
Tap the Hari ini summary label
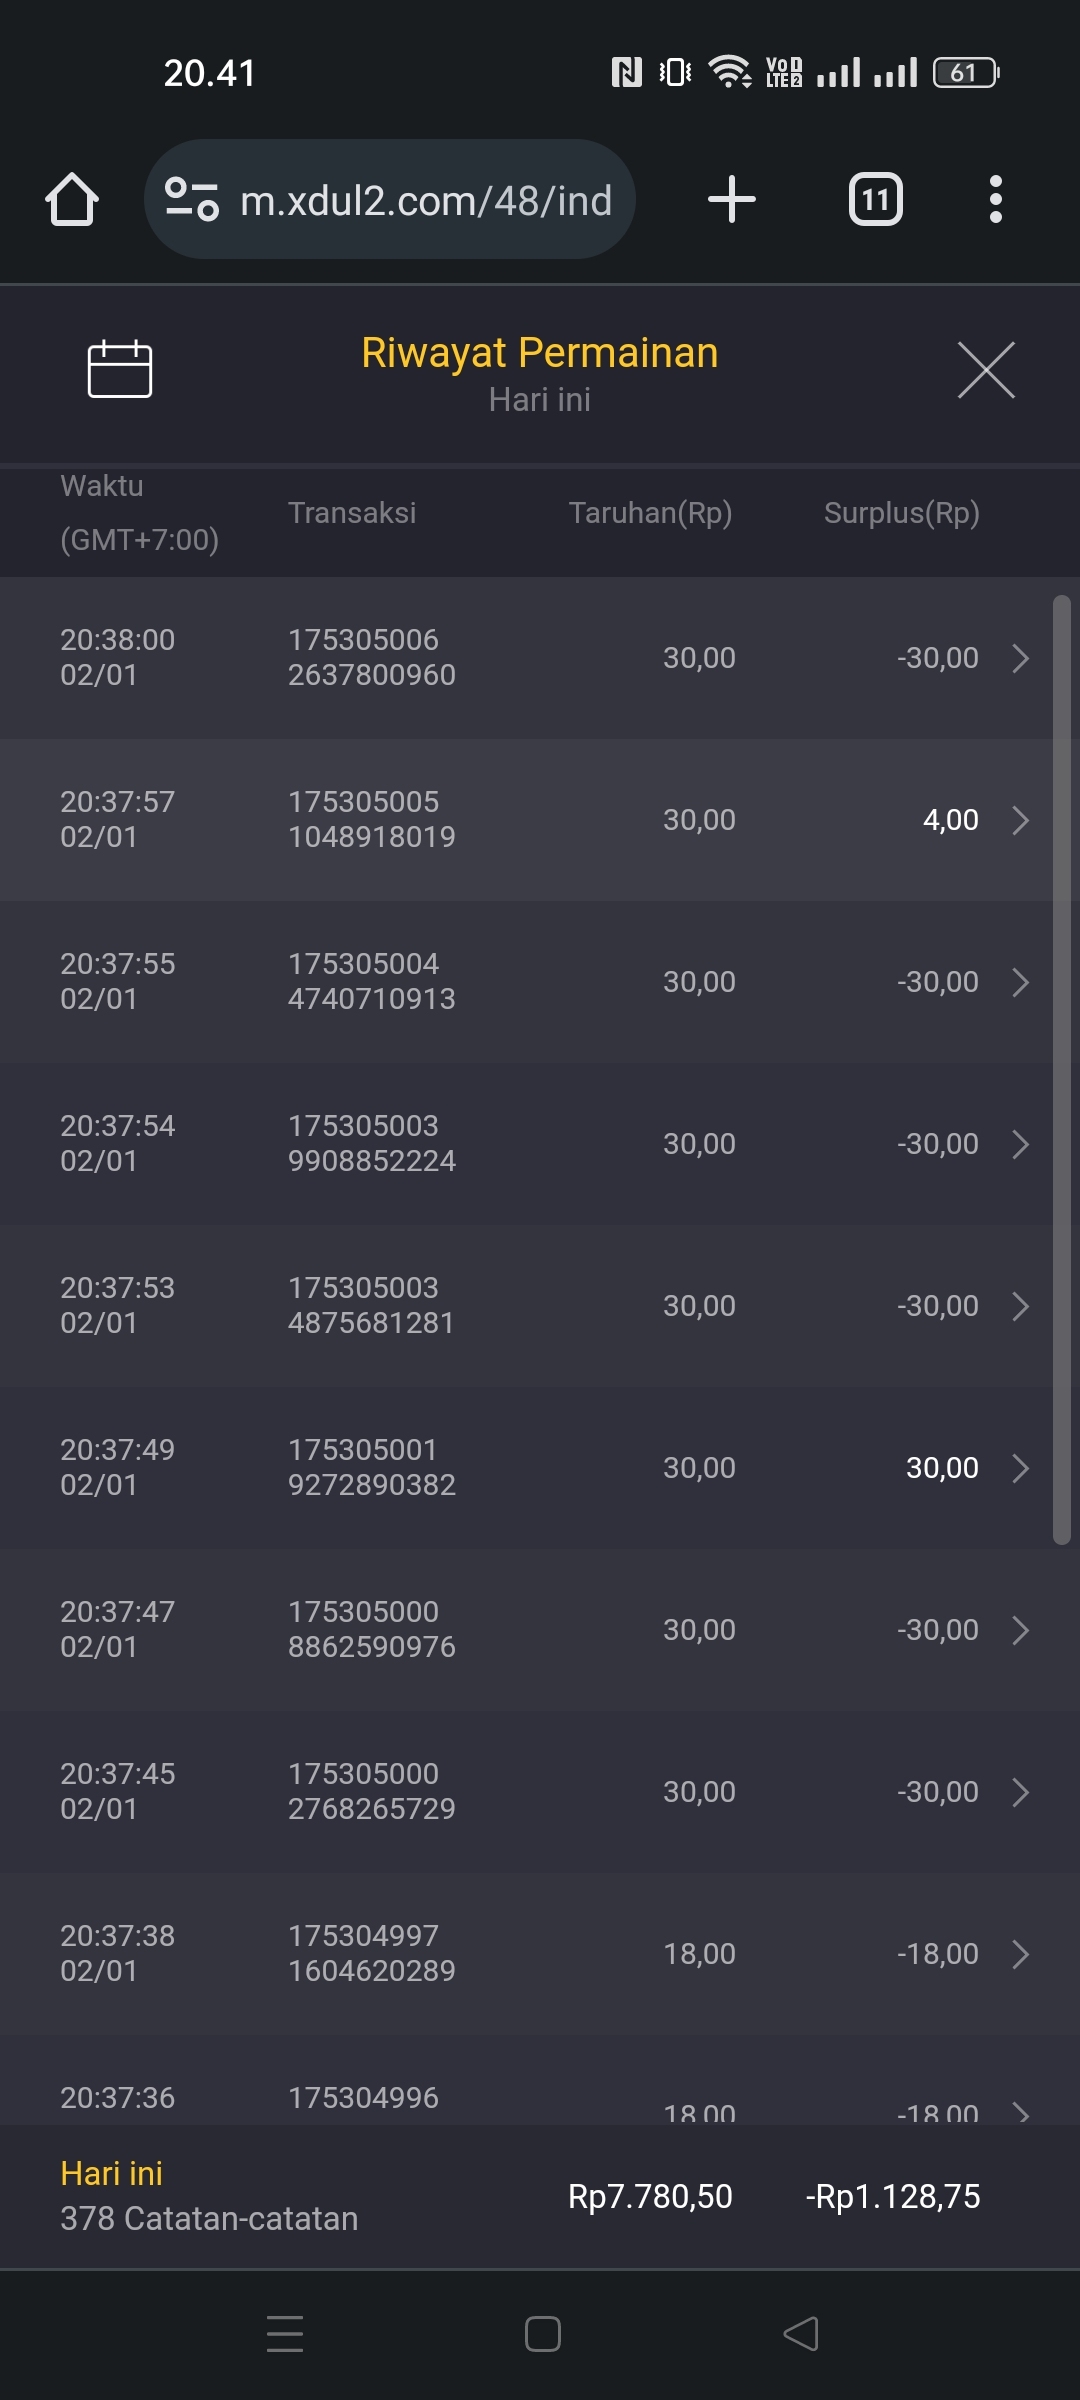(111, 2173)
